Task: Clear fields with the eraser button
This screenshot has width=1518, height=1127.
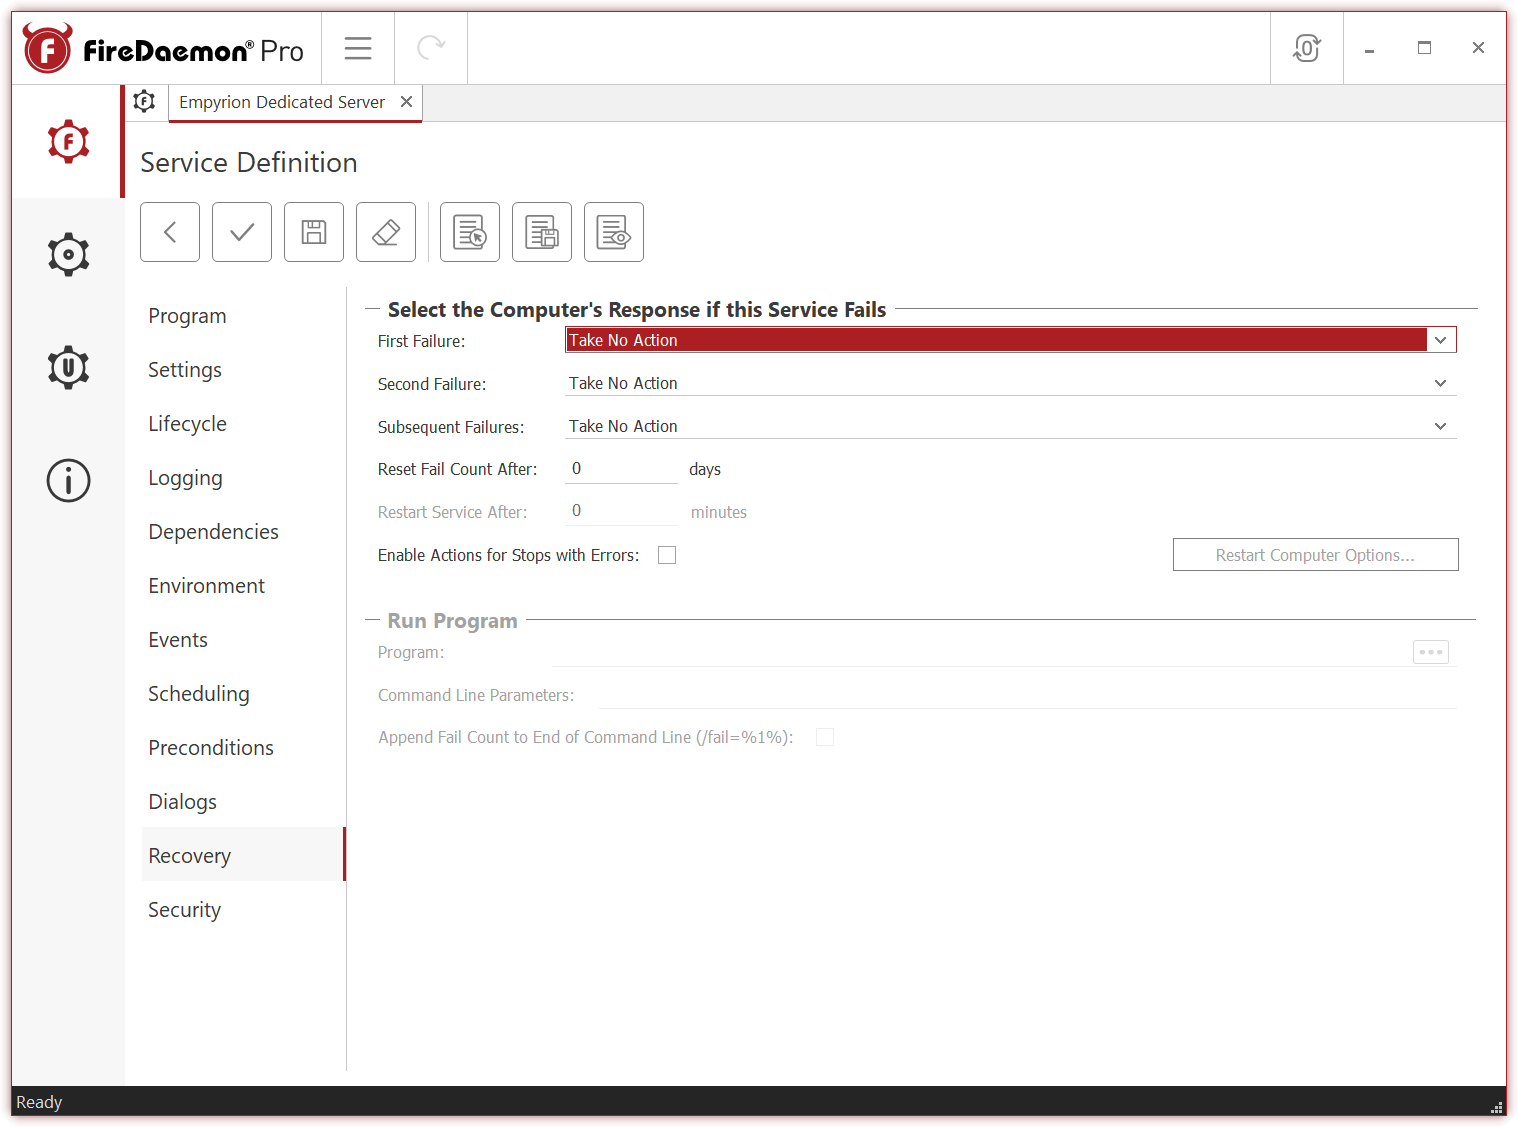Action: point(386,232)
